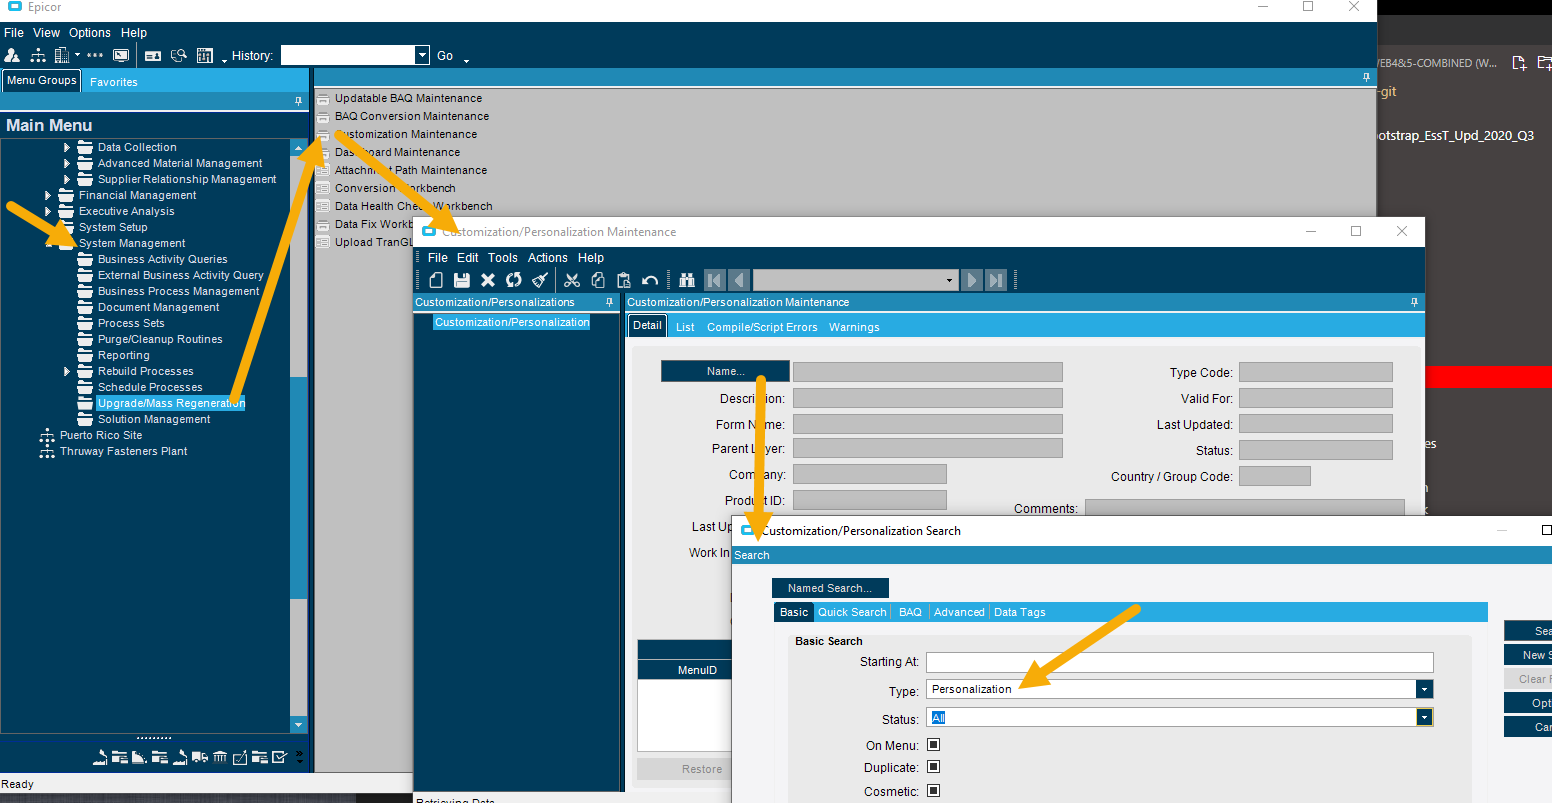This screenshot has width=1552, height=803.
Task: Click the last record navigation arrow
Action: pos(996,280)
